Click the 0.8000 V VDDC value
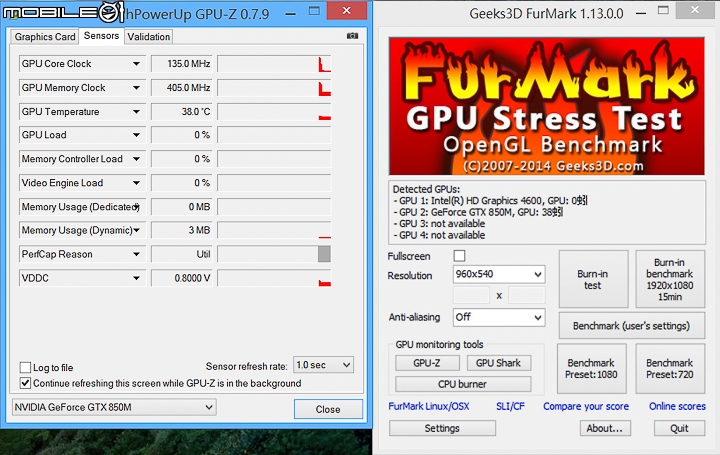The height and width of the screenshot is (455, 720). coord(182,278)
